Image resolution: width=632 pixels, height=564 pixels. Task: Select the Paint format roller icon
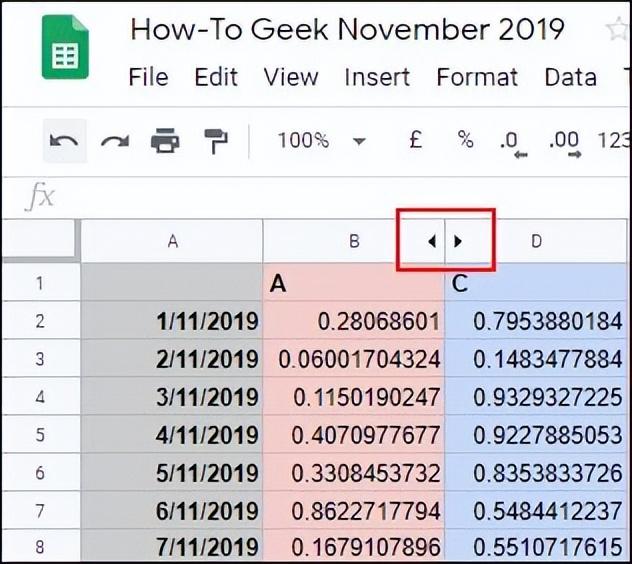(x=216, y=141)
